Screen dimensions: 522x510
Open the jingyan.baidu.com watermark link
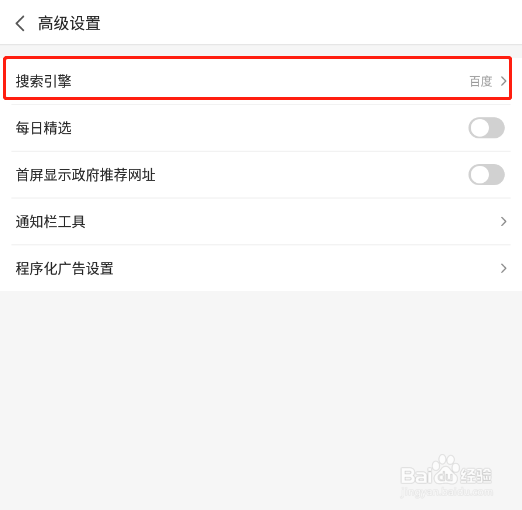pos(446,491)
